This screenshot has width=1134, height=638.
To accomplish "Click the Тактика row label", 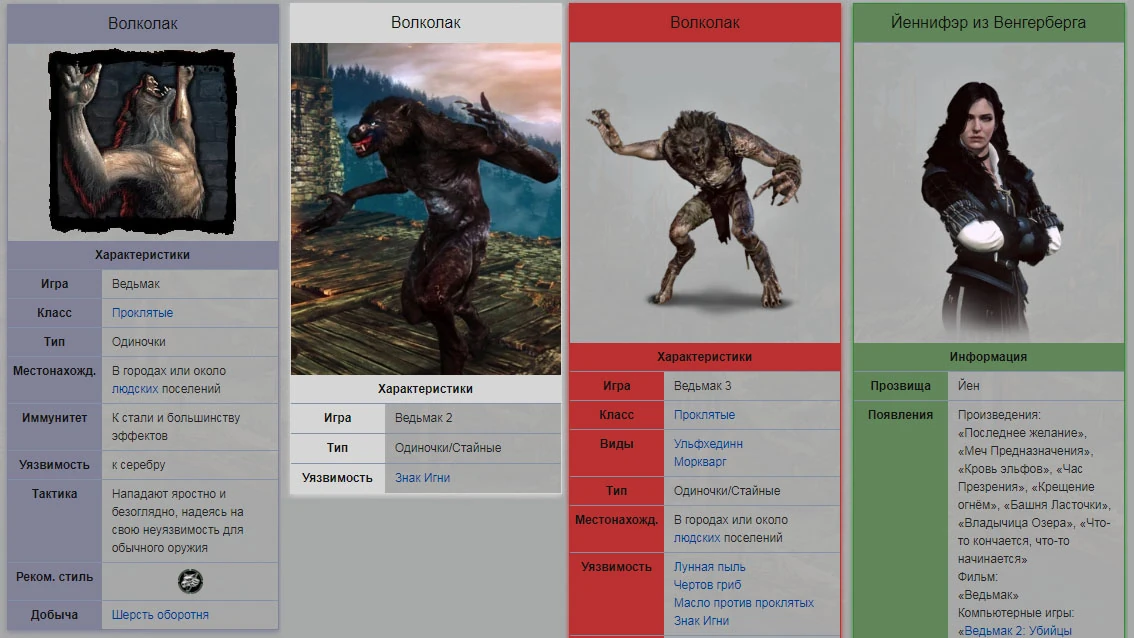I will click(x=54, y=493).
